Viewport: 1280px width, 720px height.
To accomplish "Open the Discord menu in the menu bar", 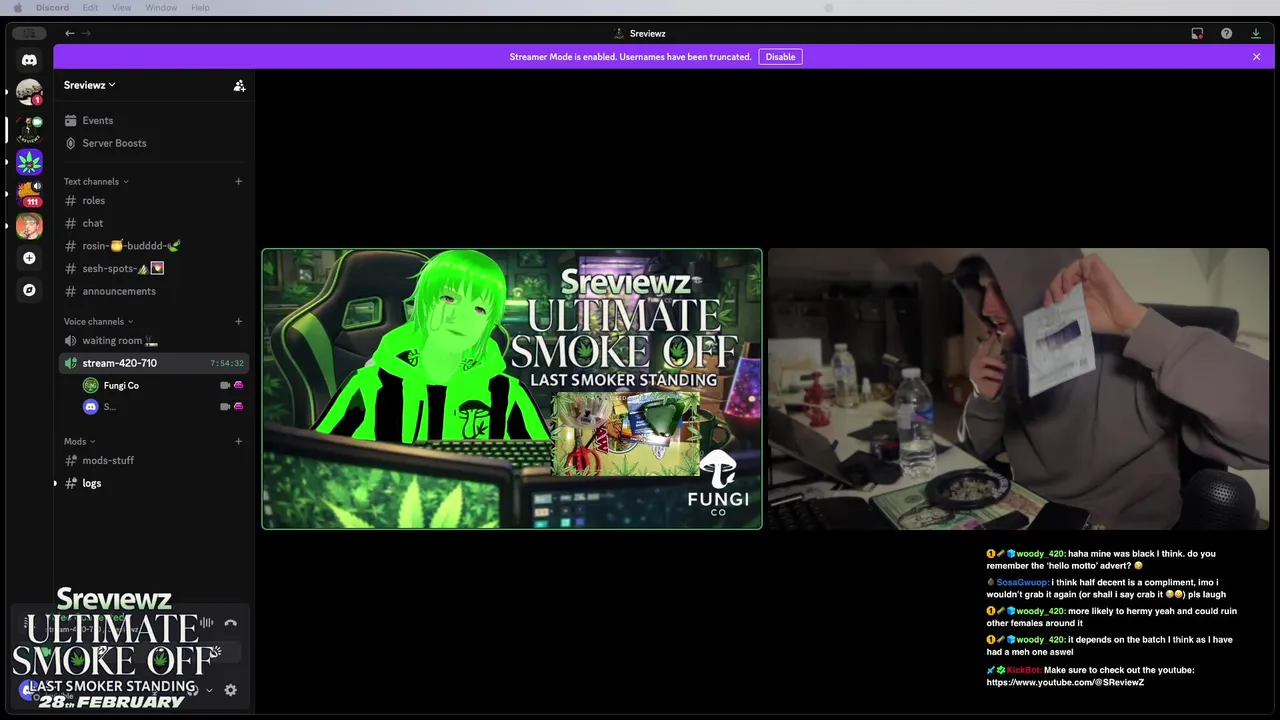I will [52, 8].
